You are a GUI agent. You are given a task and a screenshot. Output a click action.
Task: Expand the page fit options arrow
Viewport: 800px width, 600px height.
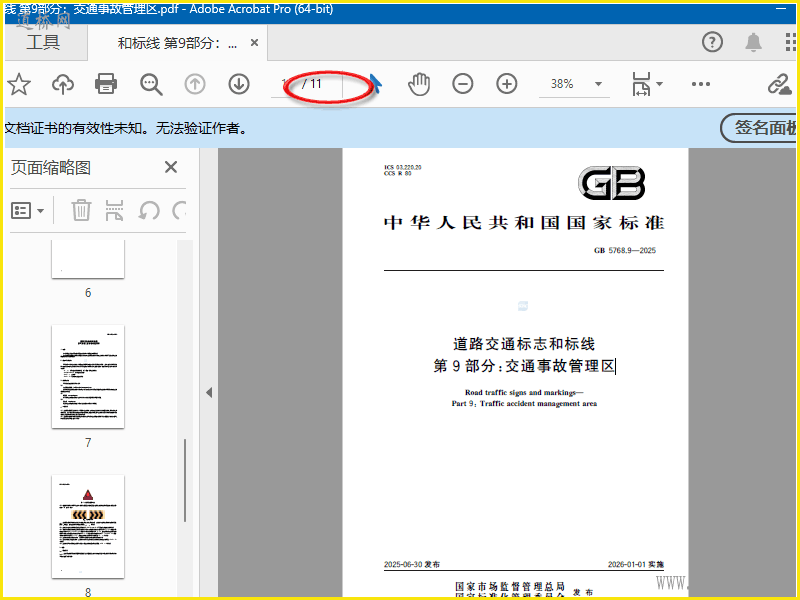coord(659,84)
